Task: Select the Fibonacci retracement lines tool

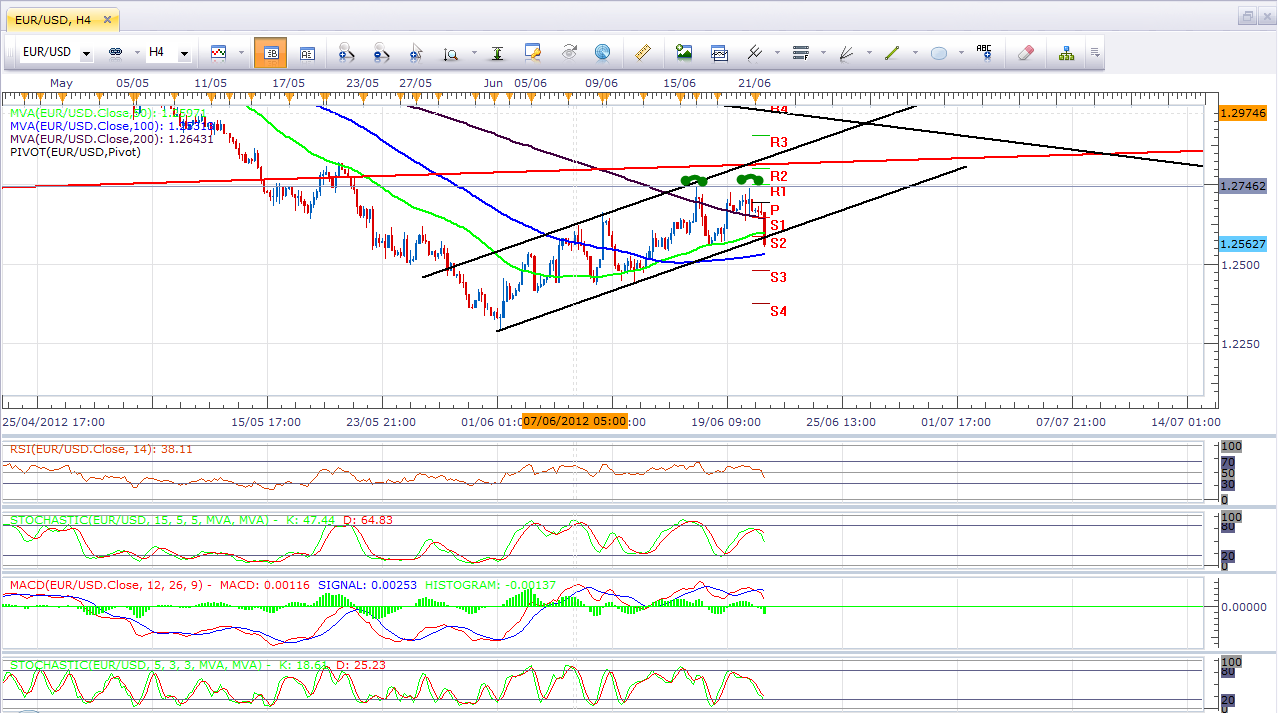Action: [800, 52]
